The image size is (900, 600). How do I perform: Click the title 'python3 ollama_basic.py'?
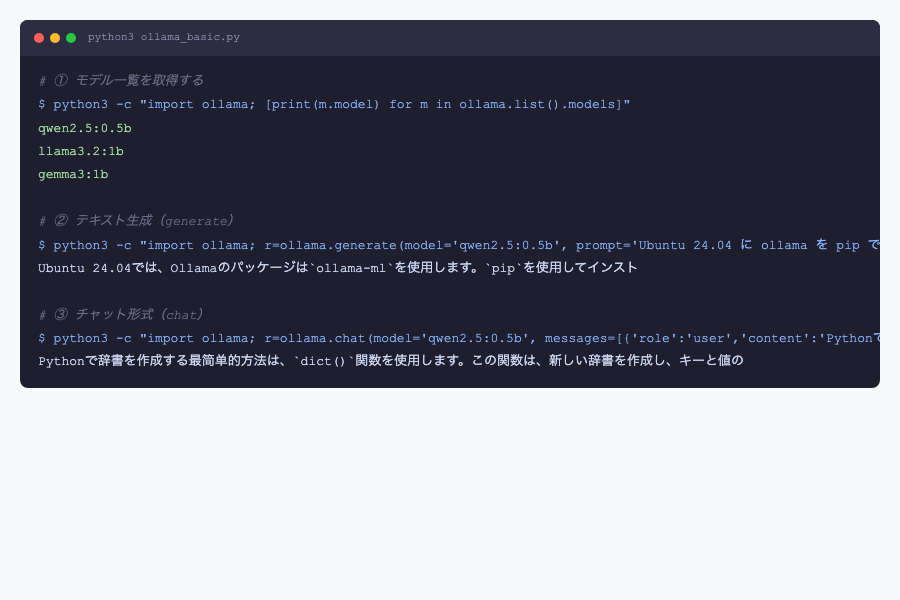pos(164,37)
